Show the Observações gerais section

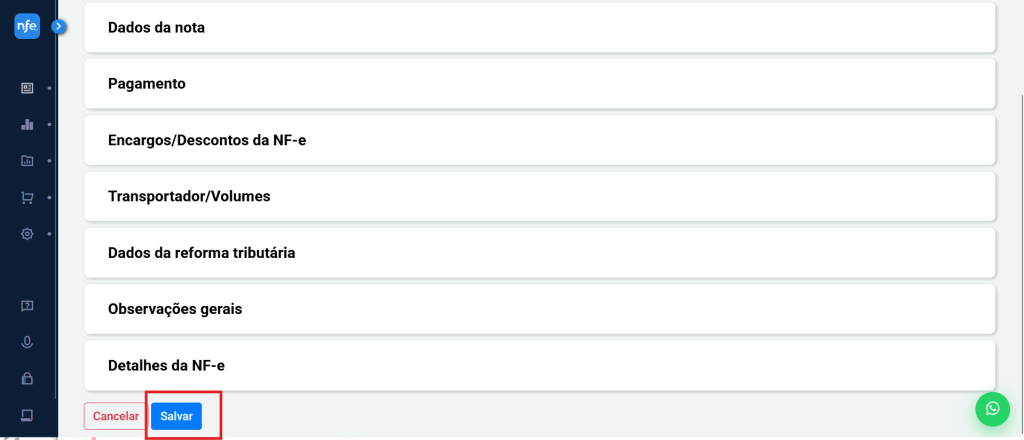540,309
